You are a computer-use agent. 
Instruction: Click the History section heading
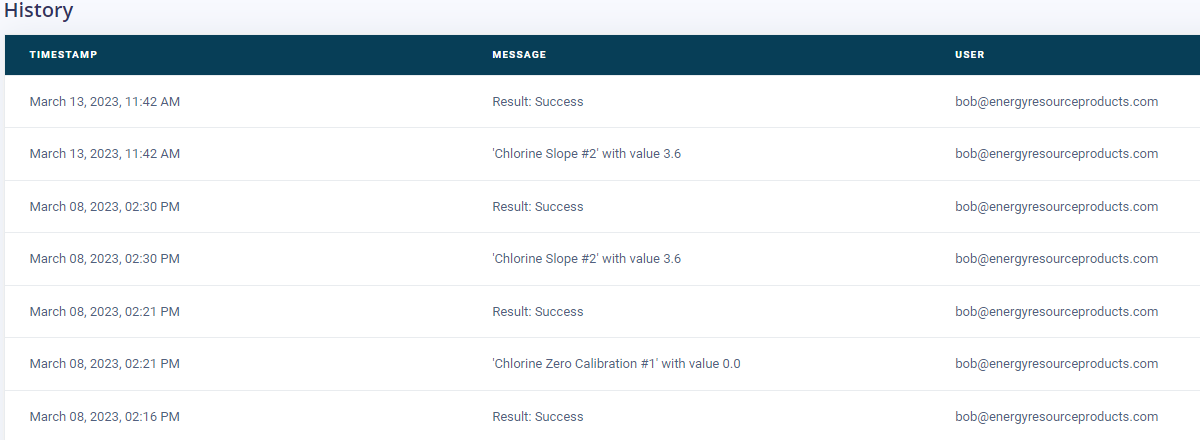[x=38, y=11]
